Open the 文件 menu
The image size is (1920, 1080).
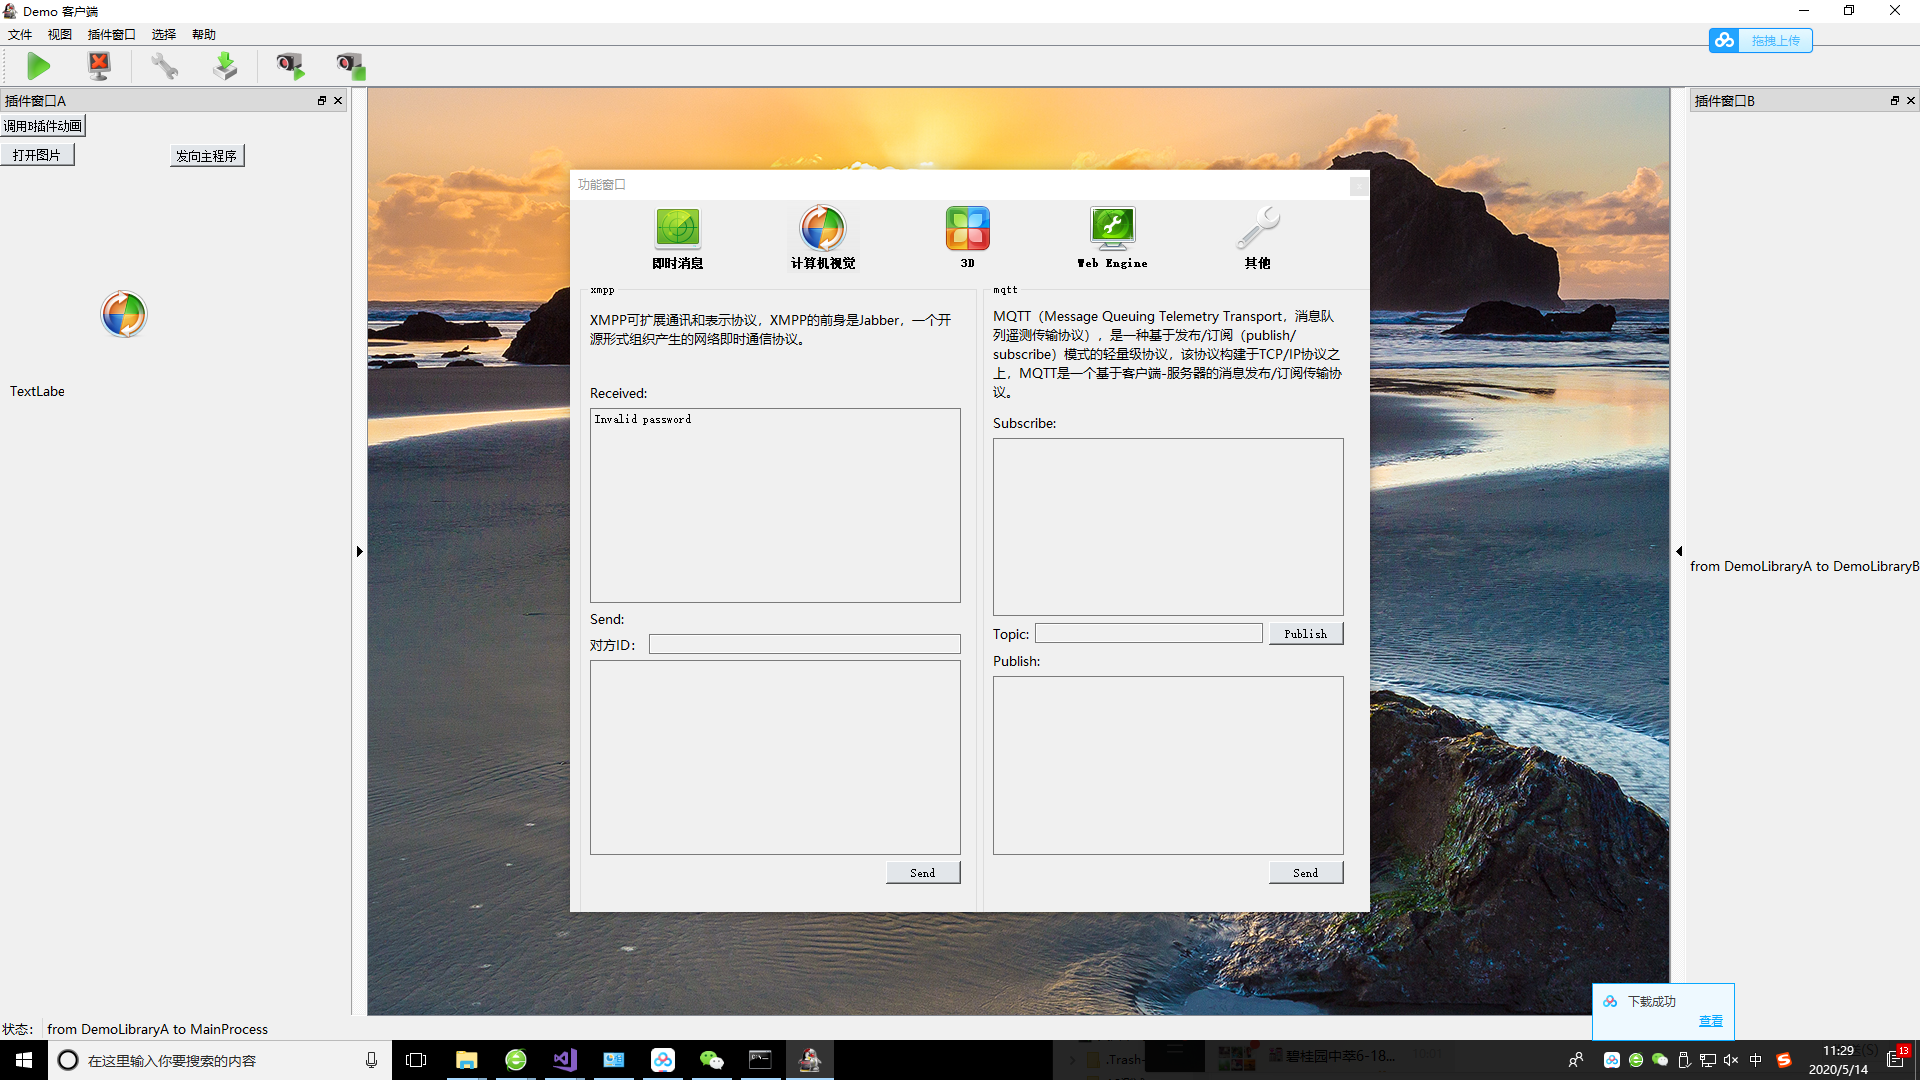[19, 34]
